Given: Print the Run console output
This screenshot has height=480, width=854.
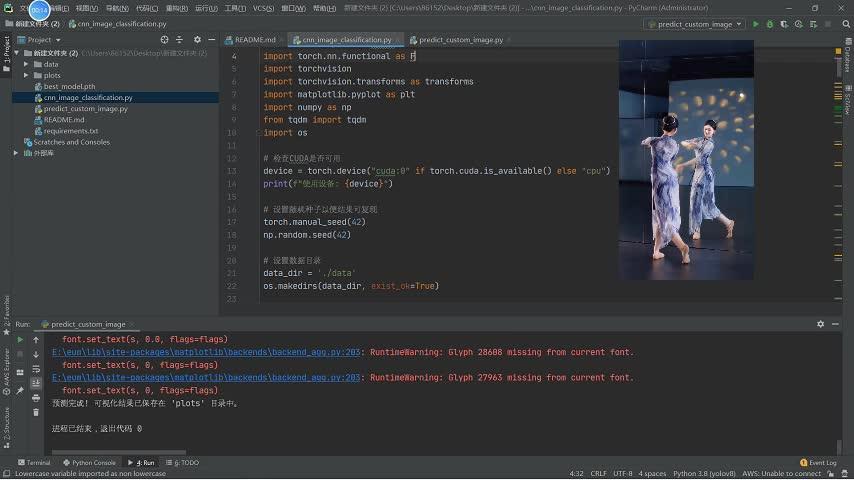Looking at the screenshot, I should click(36, 397).
